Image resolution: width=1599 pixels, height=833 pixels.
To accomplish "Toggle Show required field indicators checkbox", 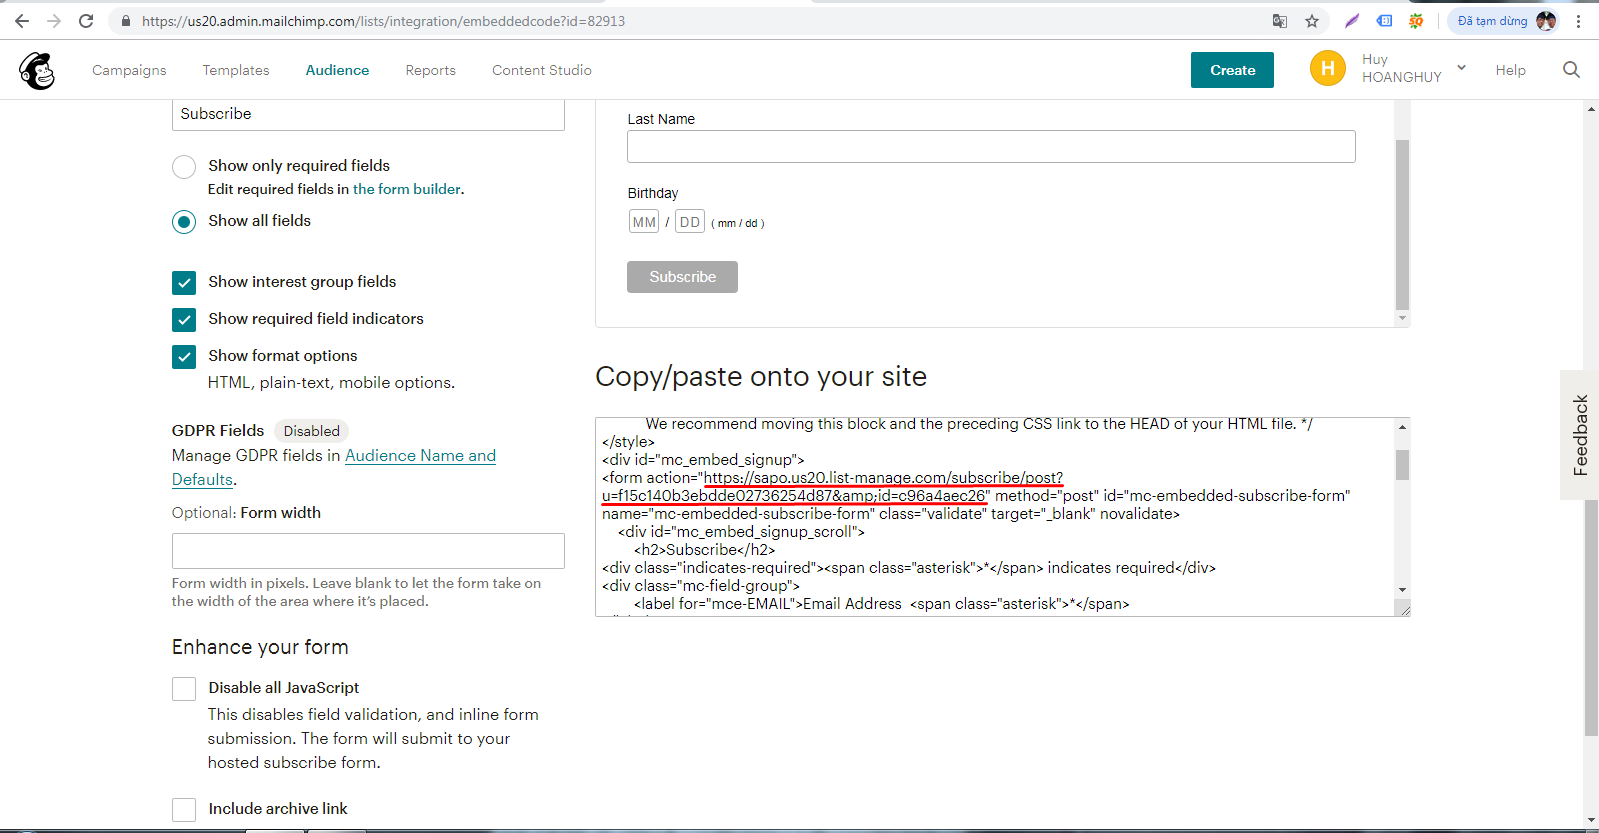I will coord(184,320).
